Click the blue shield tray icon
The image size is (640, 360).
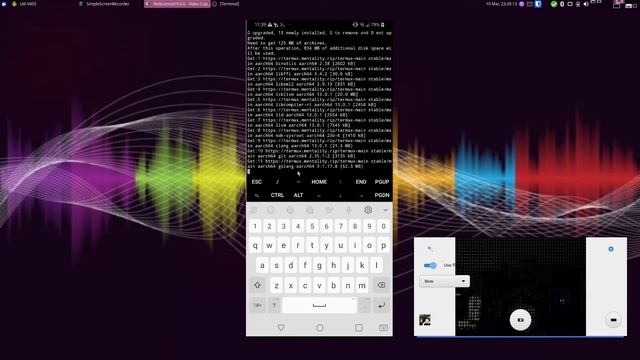coord(538,4)
